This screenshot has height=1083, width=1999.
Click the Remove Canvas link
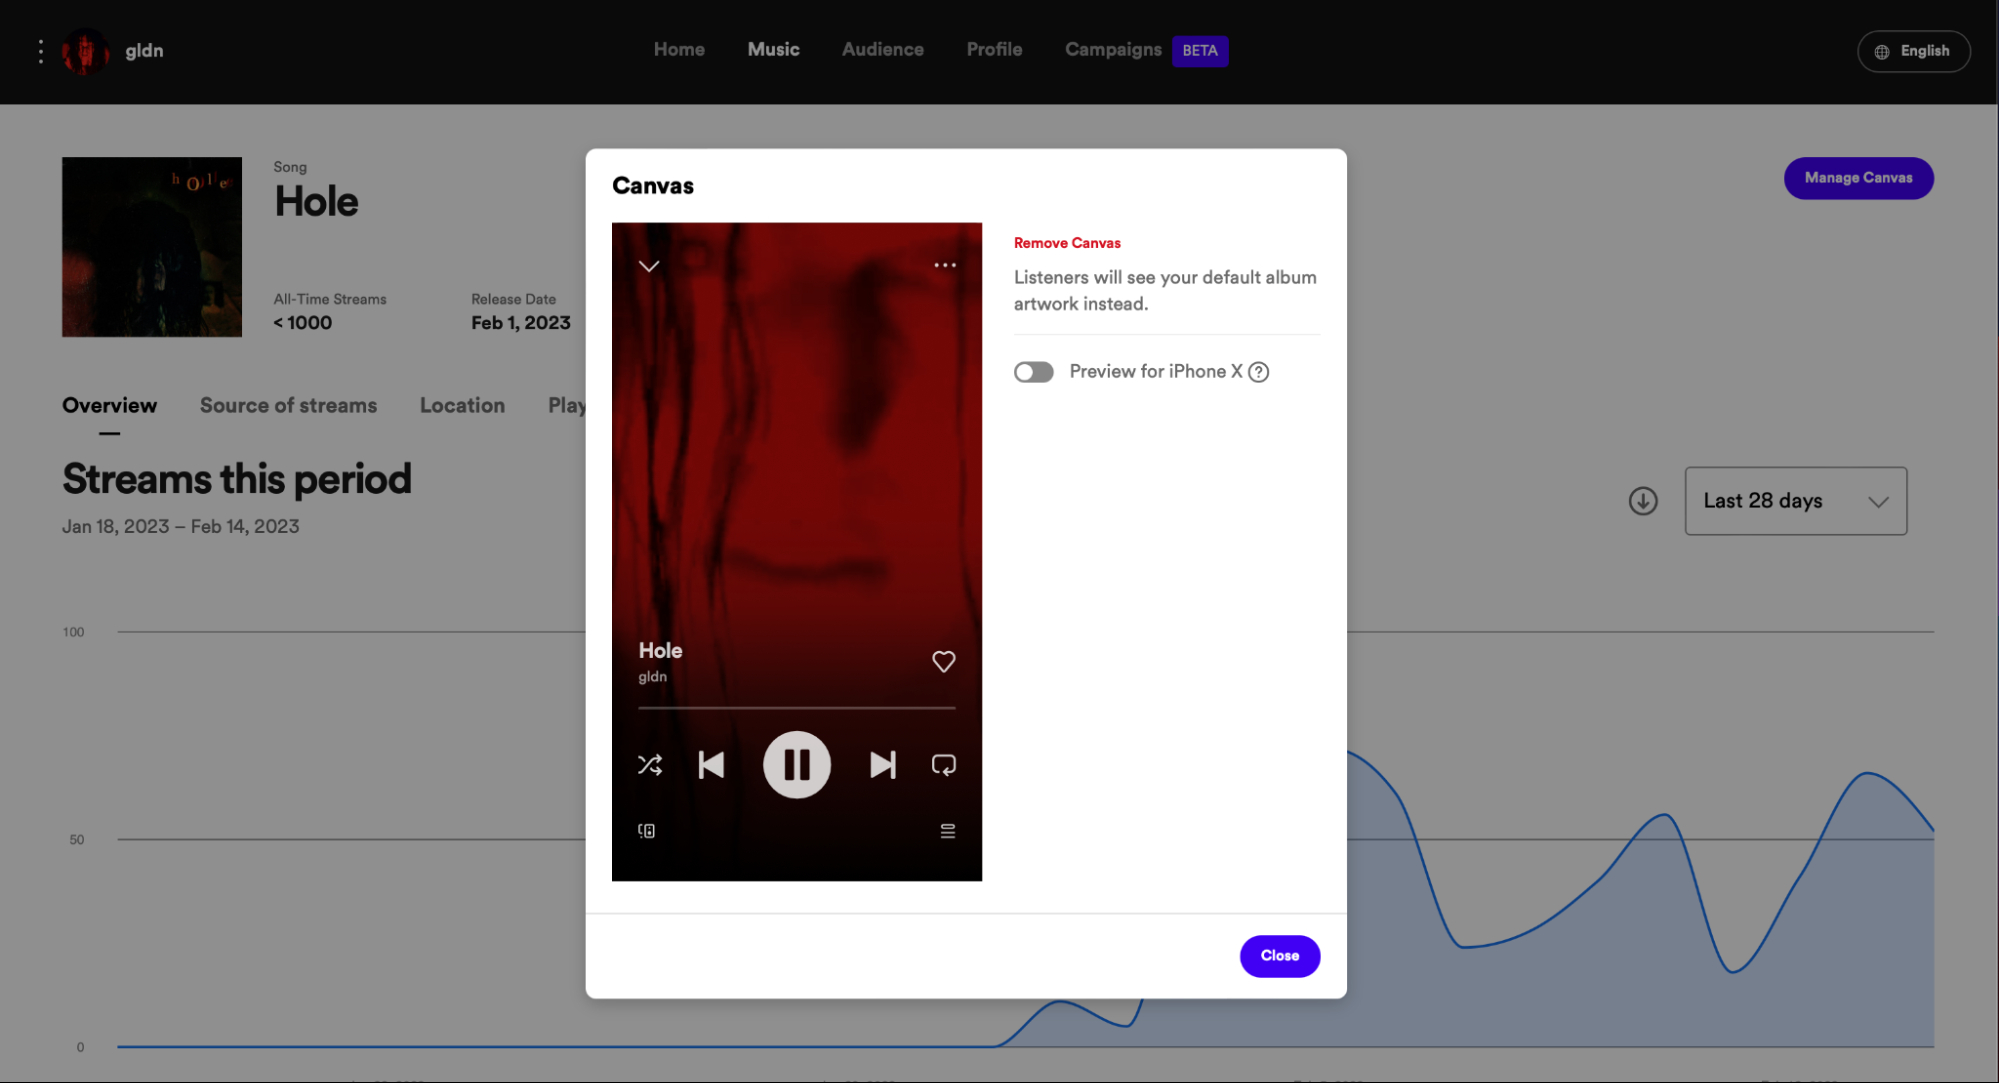pos(1067,243)
